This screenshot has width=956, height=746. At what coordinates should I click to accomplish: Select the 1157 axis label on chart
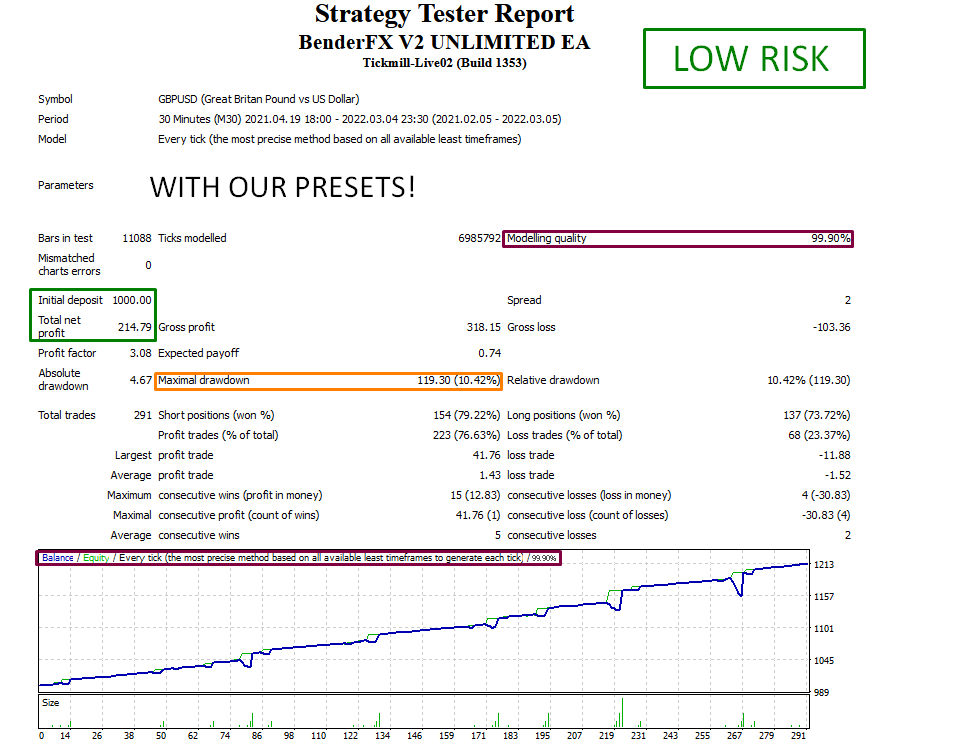[824, 597]
